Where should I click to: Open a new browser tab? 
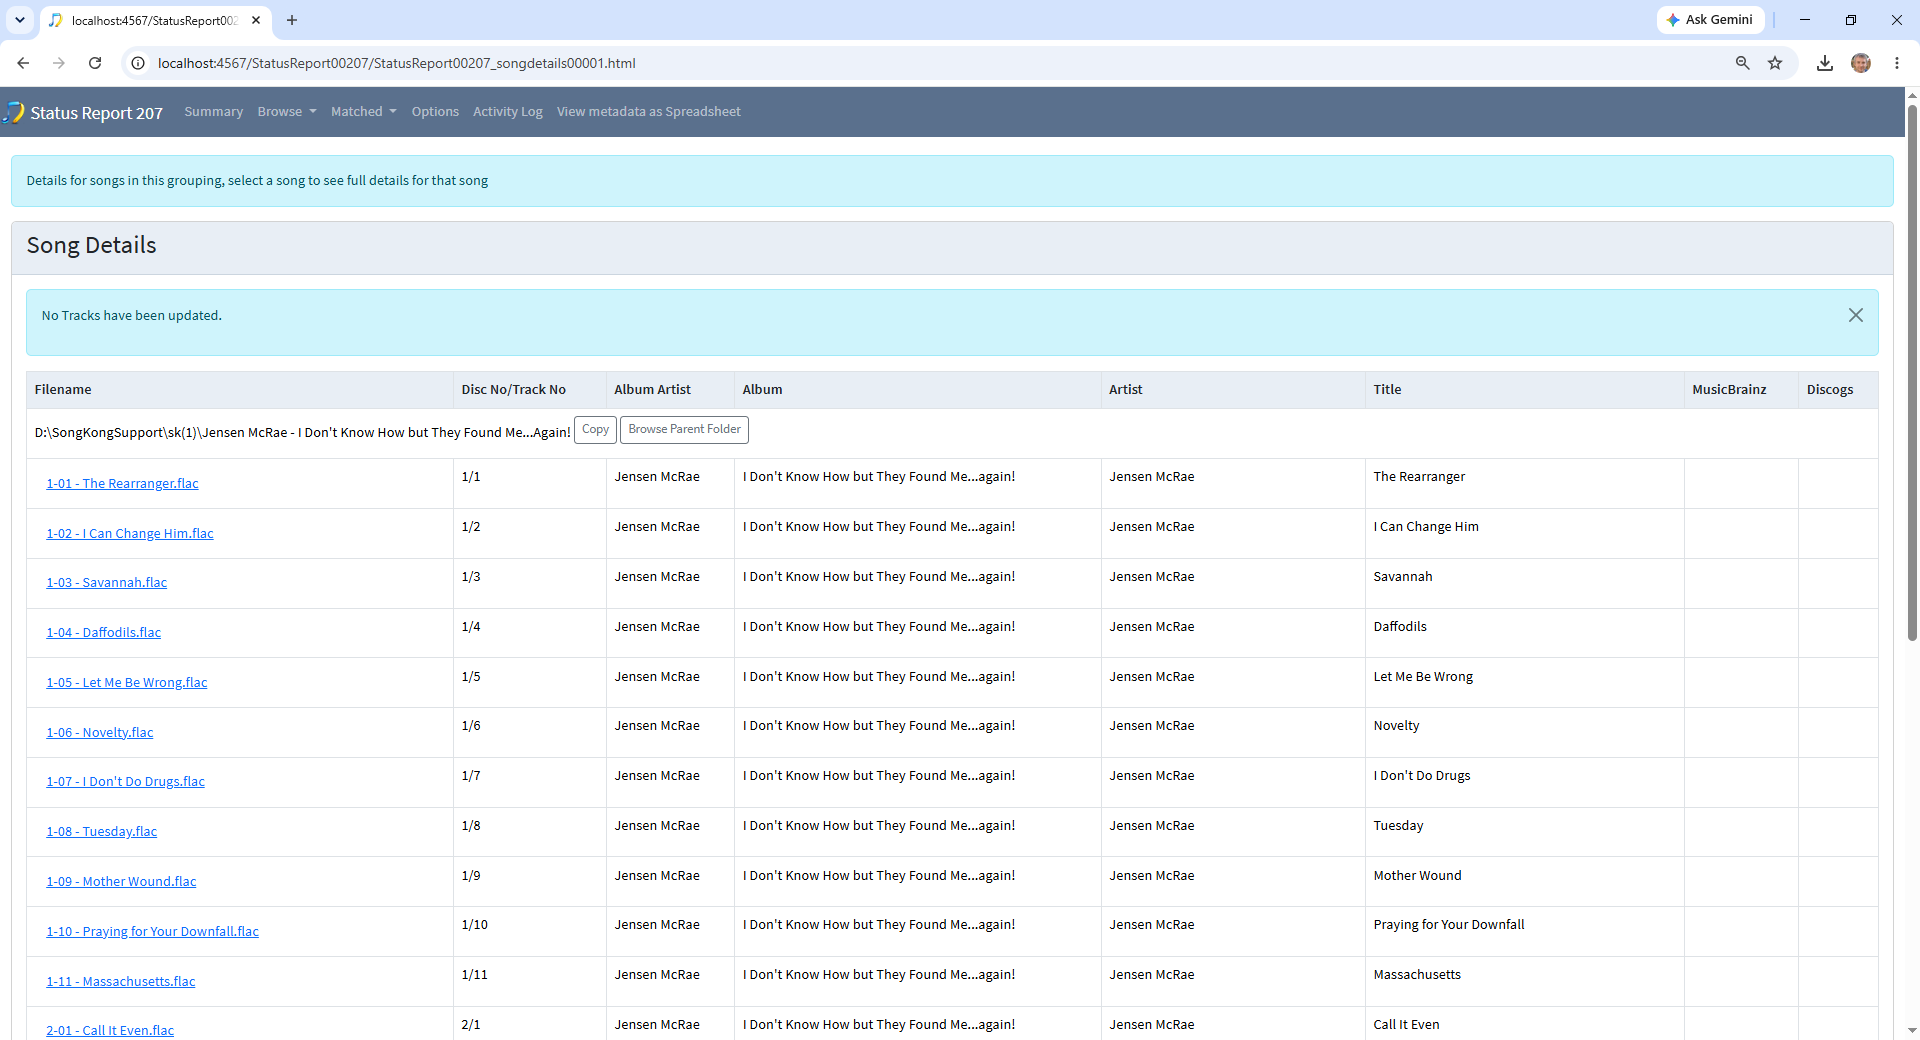(292, 20)
